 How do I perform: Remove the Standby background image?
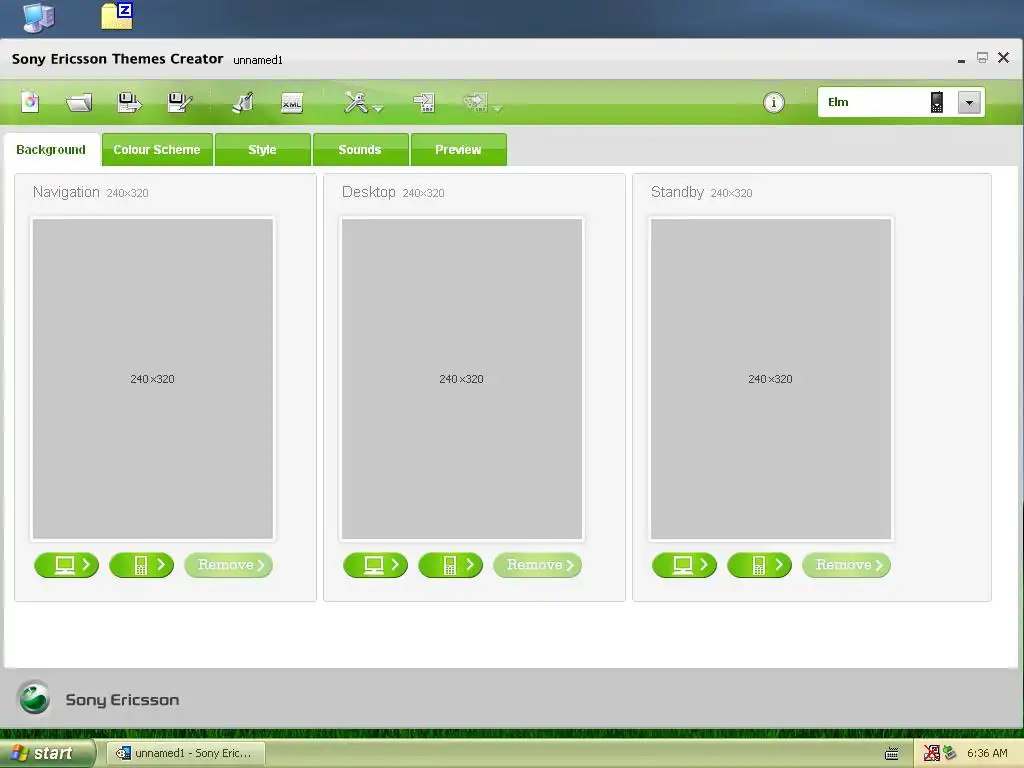click(846, 565)
